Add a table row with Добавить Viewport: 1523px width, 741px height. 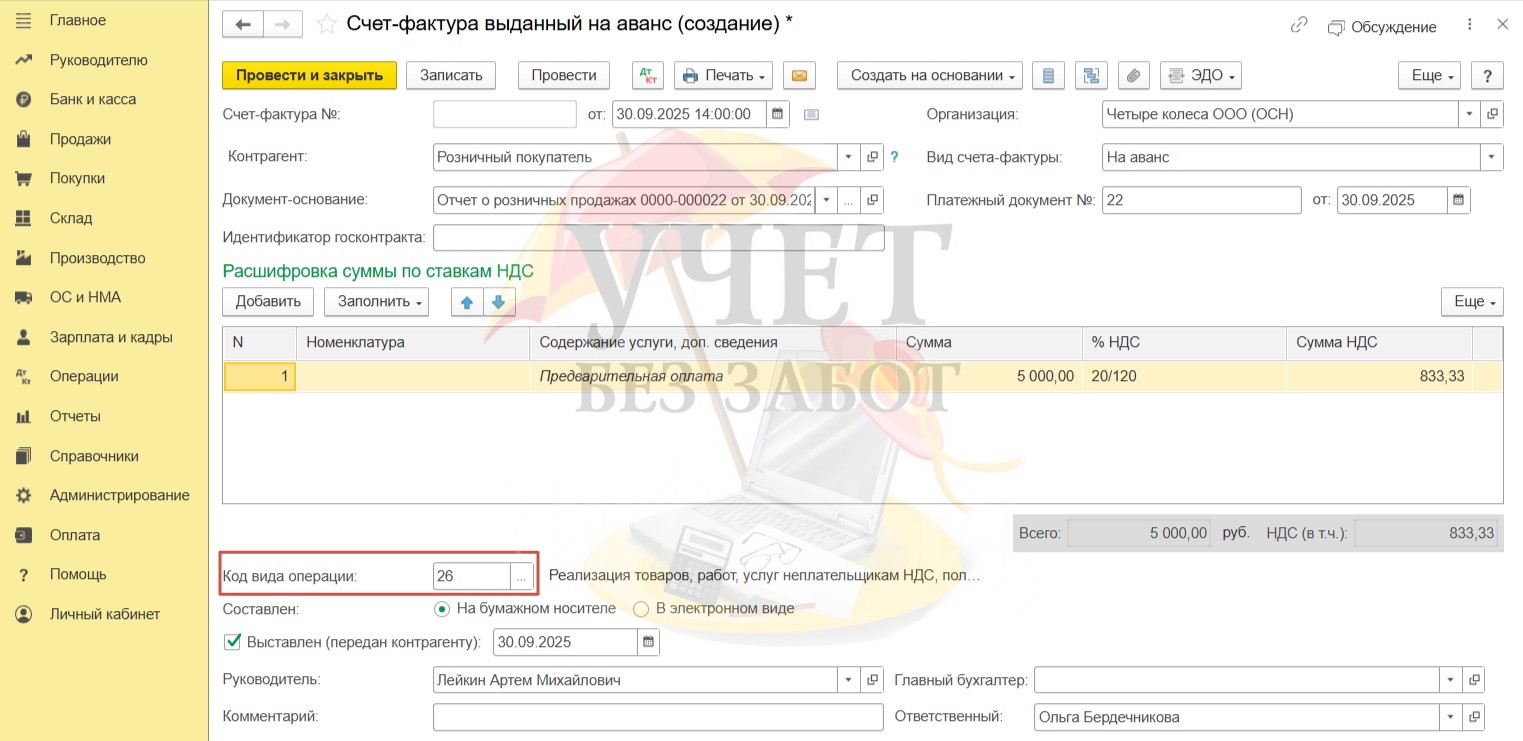pyautogui.click(x=268, y=302)
